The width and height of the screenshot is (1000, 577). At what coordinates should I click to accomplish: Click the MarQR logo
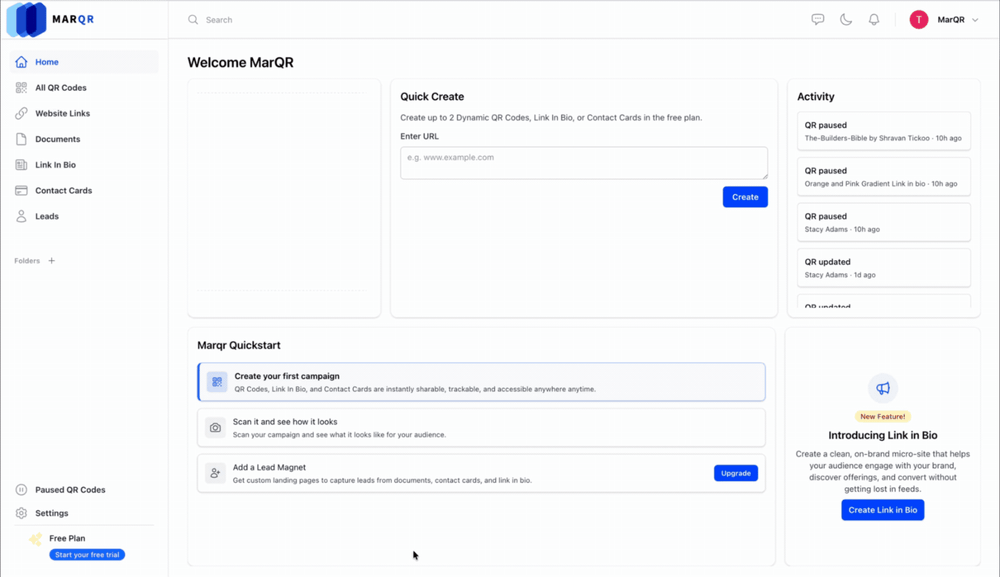(50, 19)
